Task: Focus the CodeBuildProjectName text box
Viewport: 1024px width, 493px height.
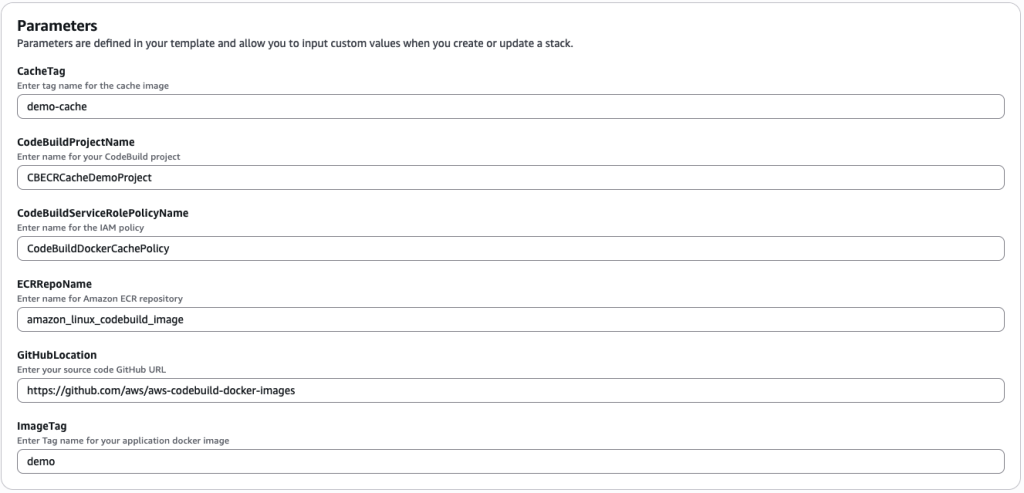Action: tap(510, 177)
